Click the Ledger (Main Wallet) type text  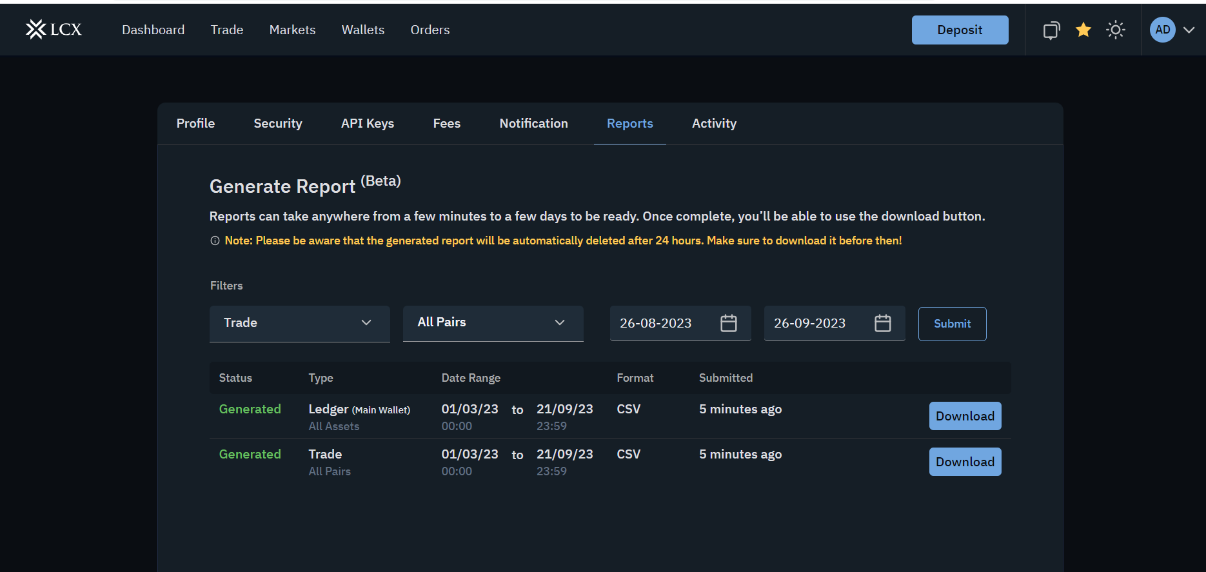point(359,409)
